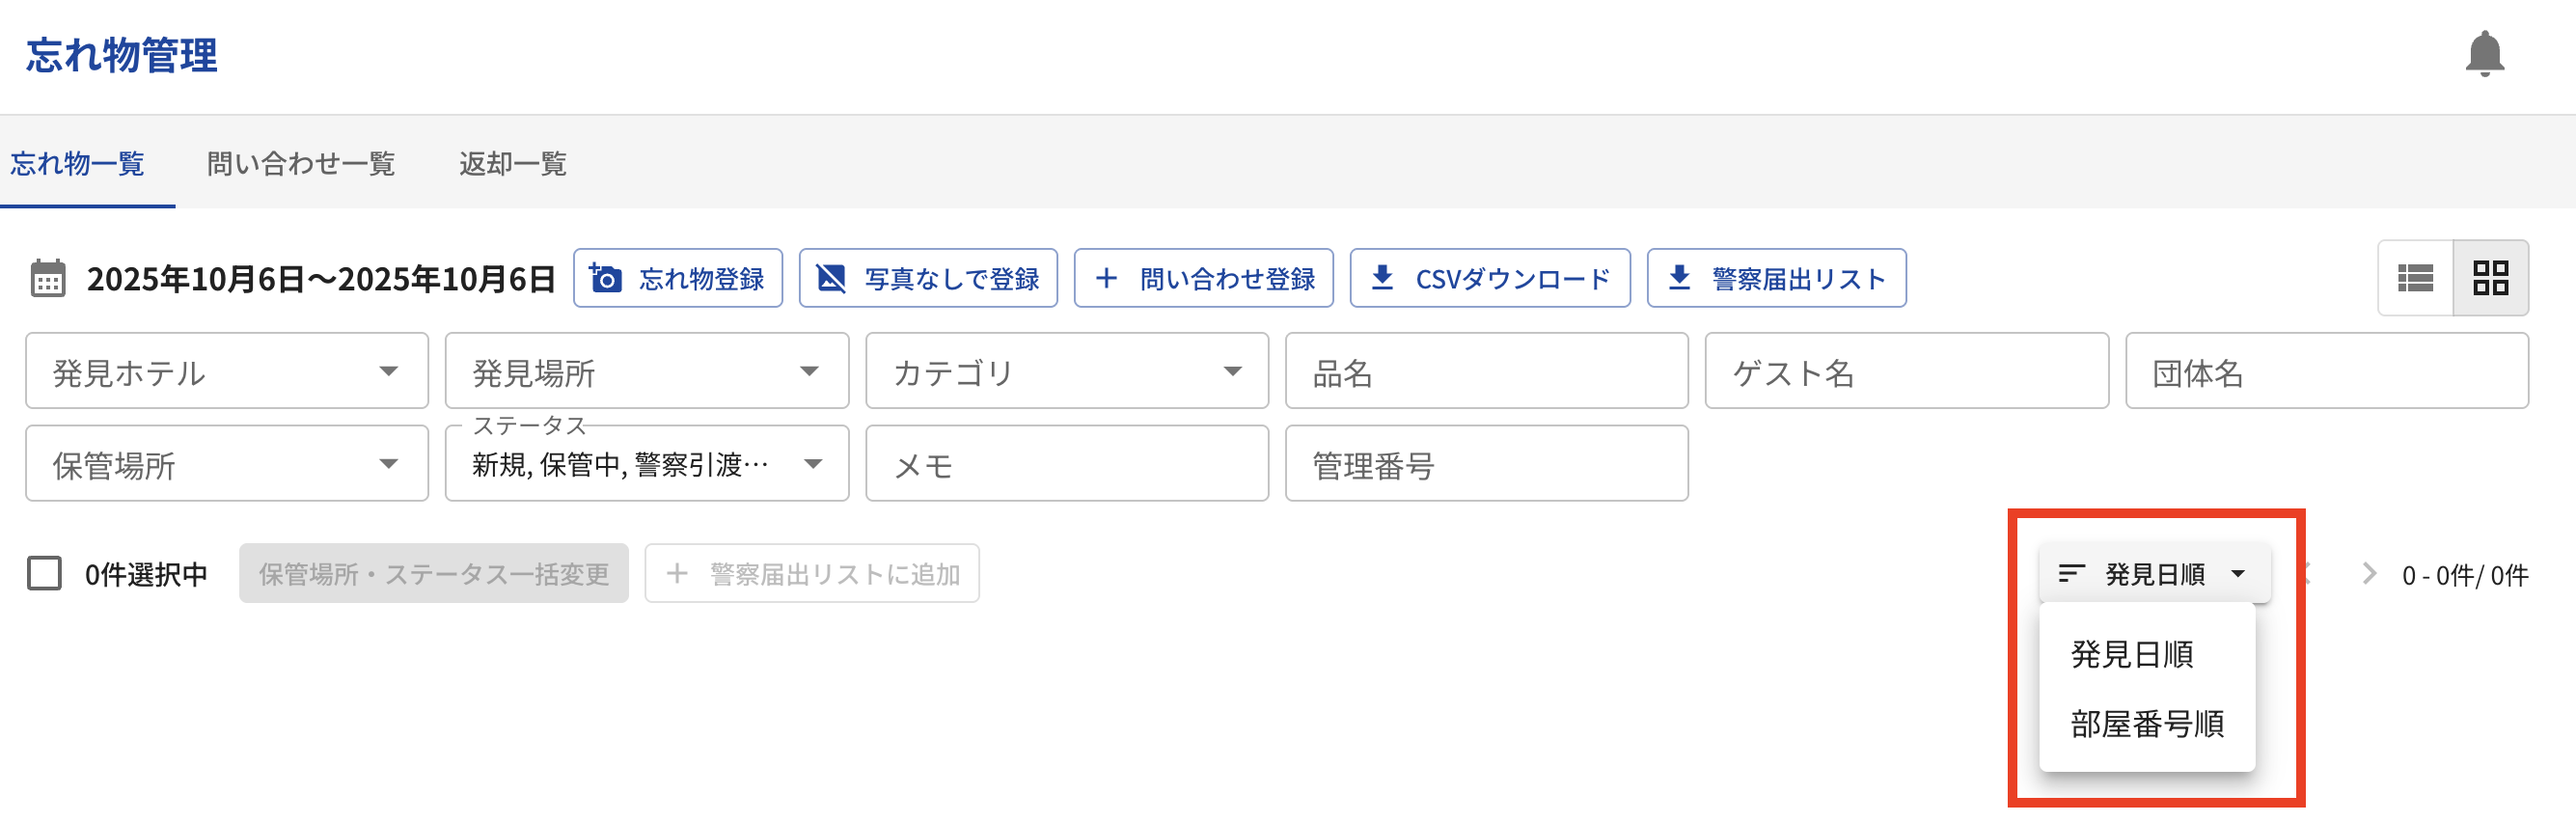Toggle the select-all items checkbox
The image size is (2576, 822).
click(44, 574)
